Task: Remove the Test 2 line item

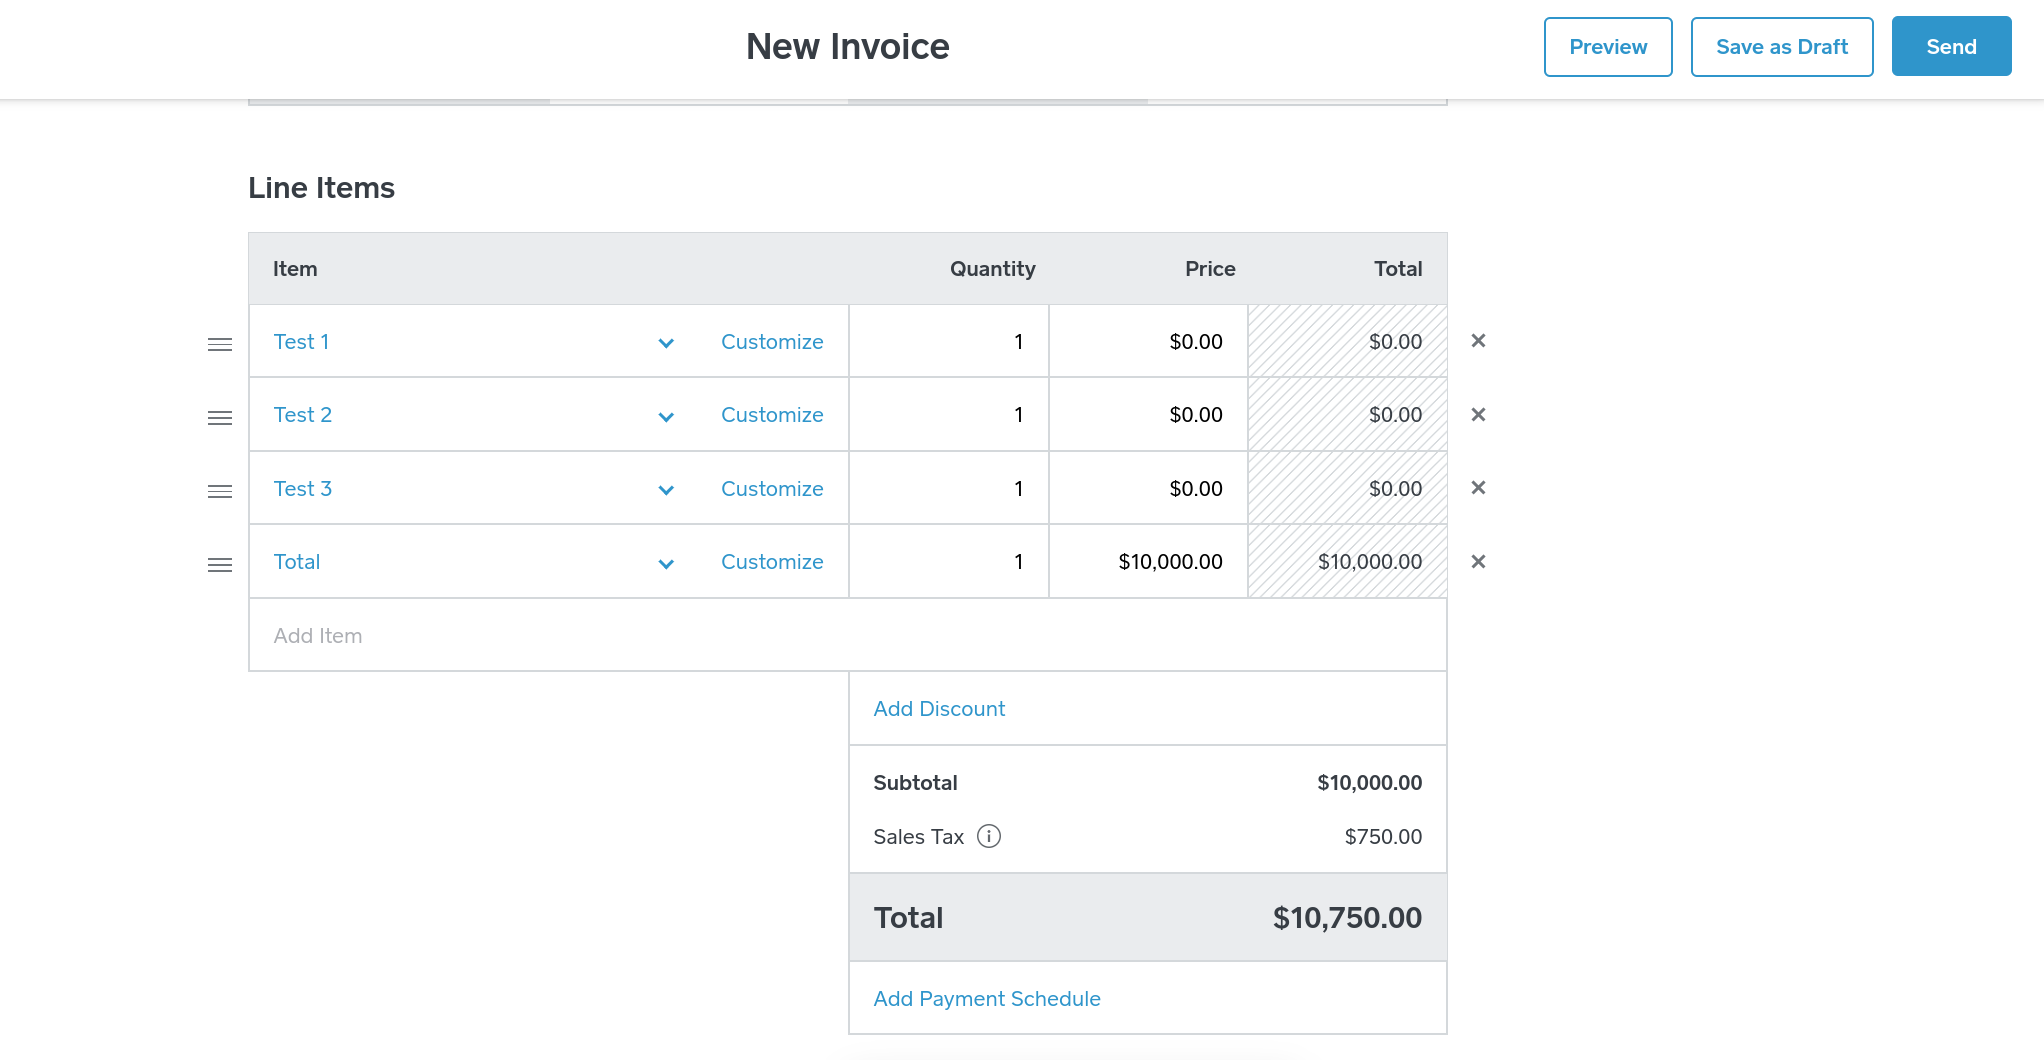Action: [x=1478, y=414]
